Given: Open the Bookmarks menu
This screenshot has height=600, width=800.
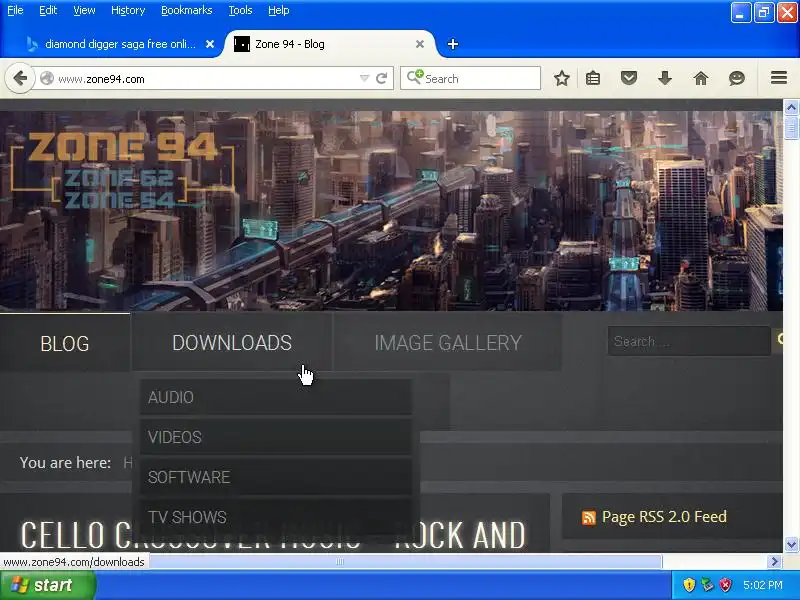Looking at the screenshot, I should click(187, 10).
